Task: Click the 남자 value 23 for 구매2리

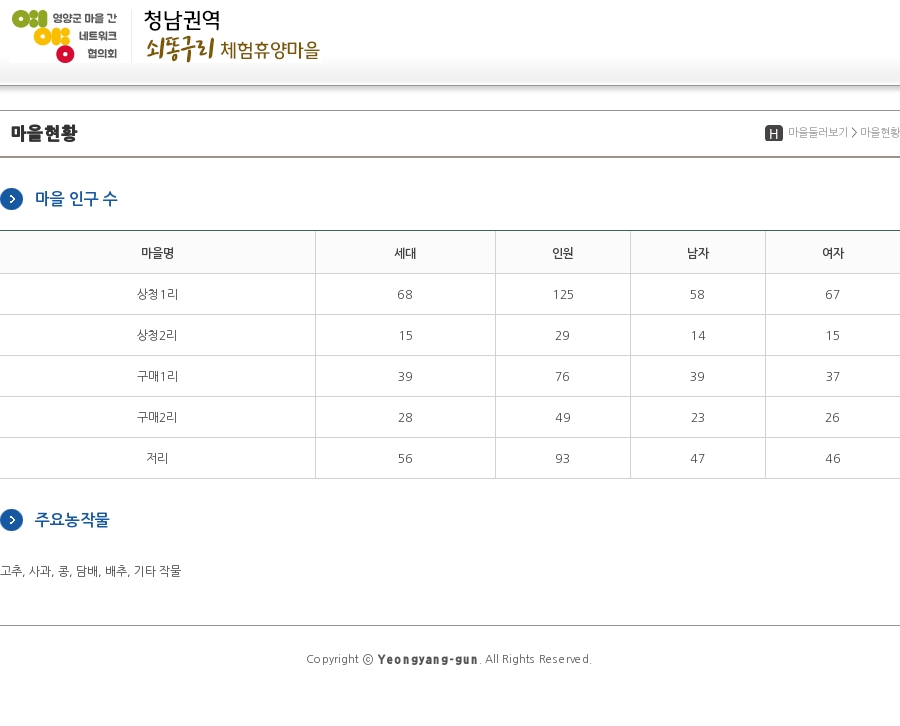Action: 697,417
